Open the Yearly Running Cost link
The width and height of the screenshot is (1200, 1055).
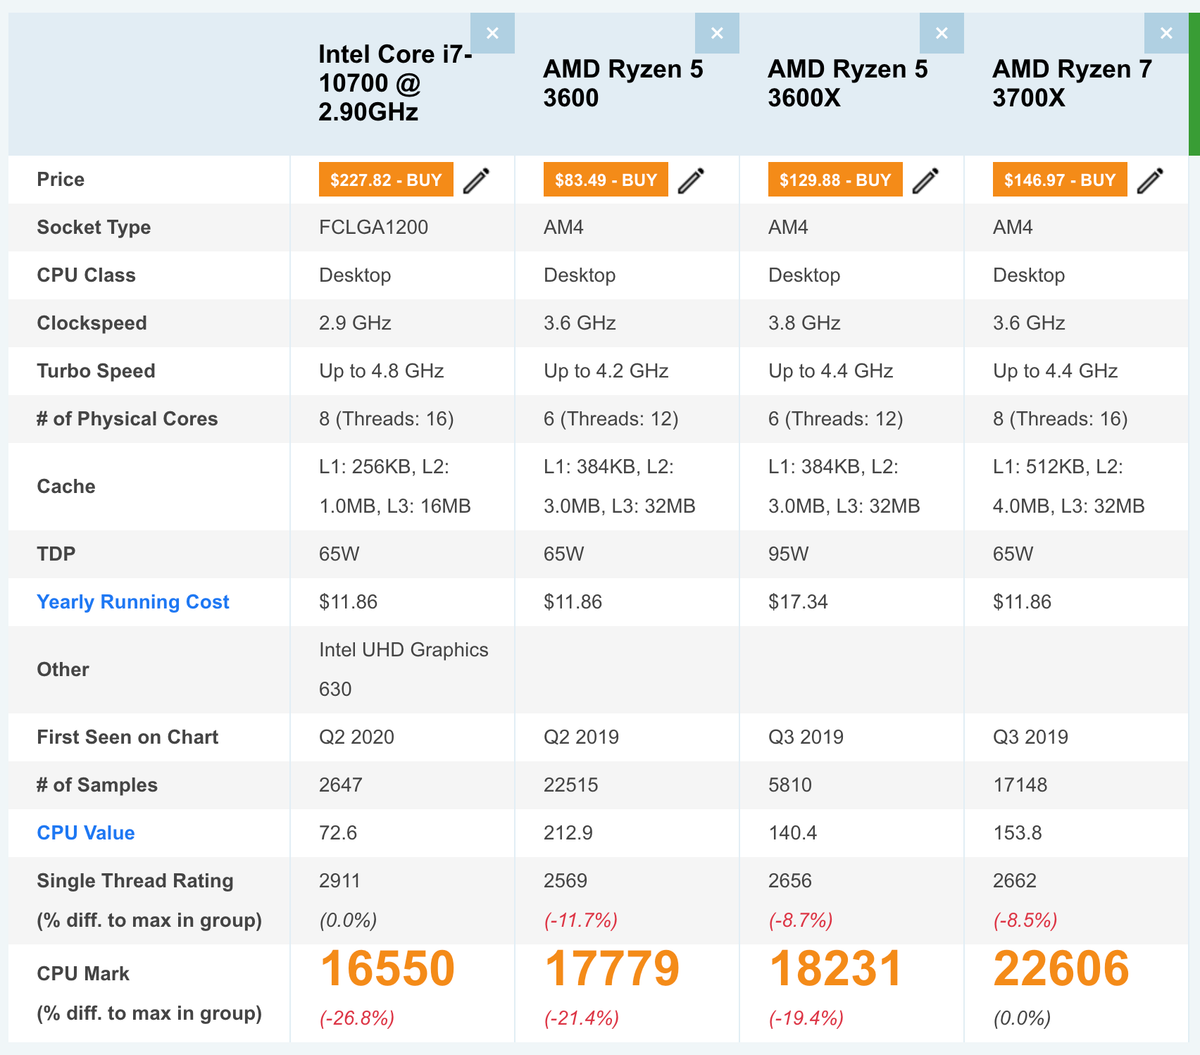pyautogui.click(x=133, y=602)
